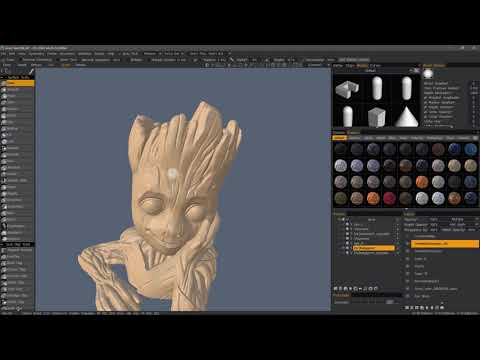Viewport: 480px width, 360px height.
Task: Open the Symmetry menu
Action: pyautogui.click(x=36, y=54)
